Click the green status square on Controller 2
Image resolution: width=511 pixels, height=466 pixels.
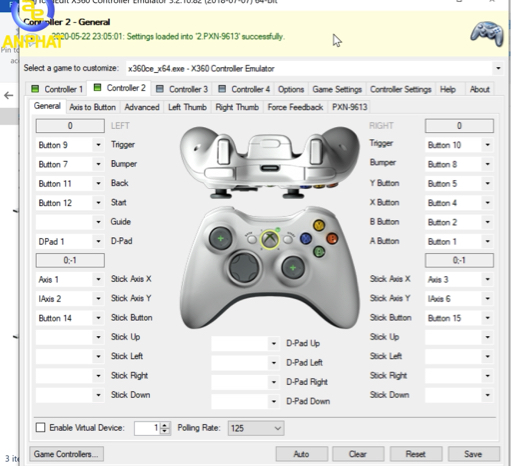point(97,87)
